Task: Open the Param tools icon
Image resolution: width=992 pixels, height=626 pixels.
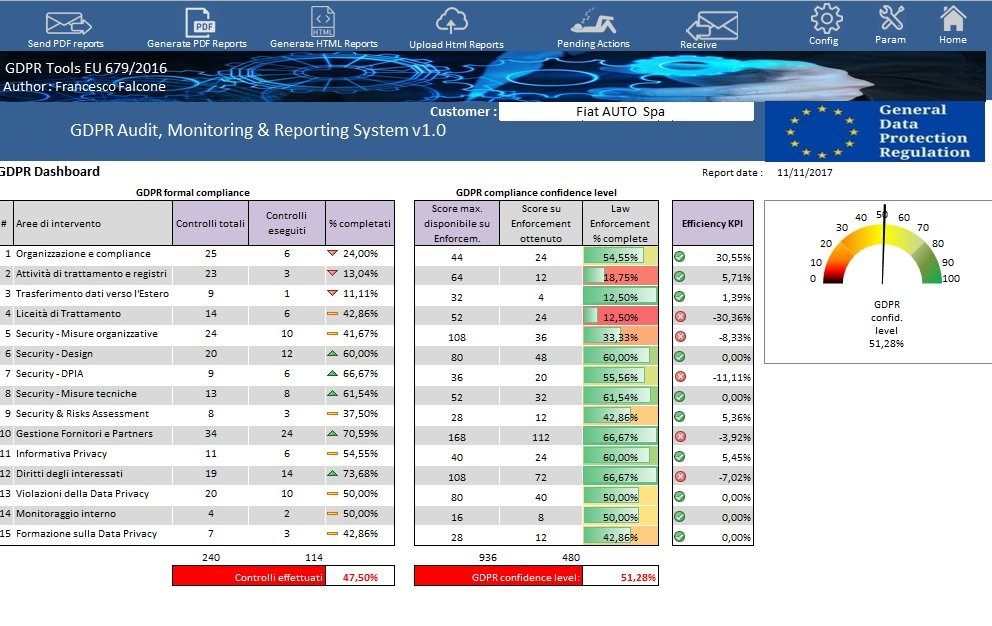Action: pyautogui.click(x=891, y=18)
